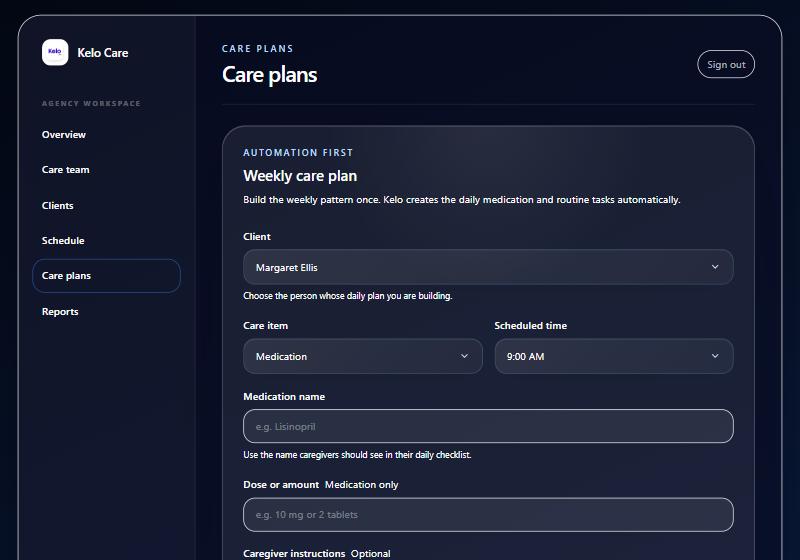This screenshot has width=800, height=560.
Task: Open the Scheduled time 9:00 AM dropdown
Action: click(x=614, y=357)
